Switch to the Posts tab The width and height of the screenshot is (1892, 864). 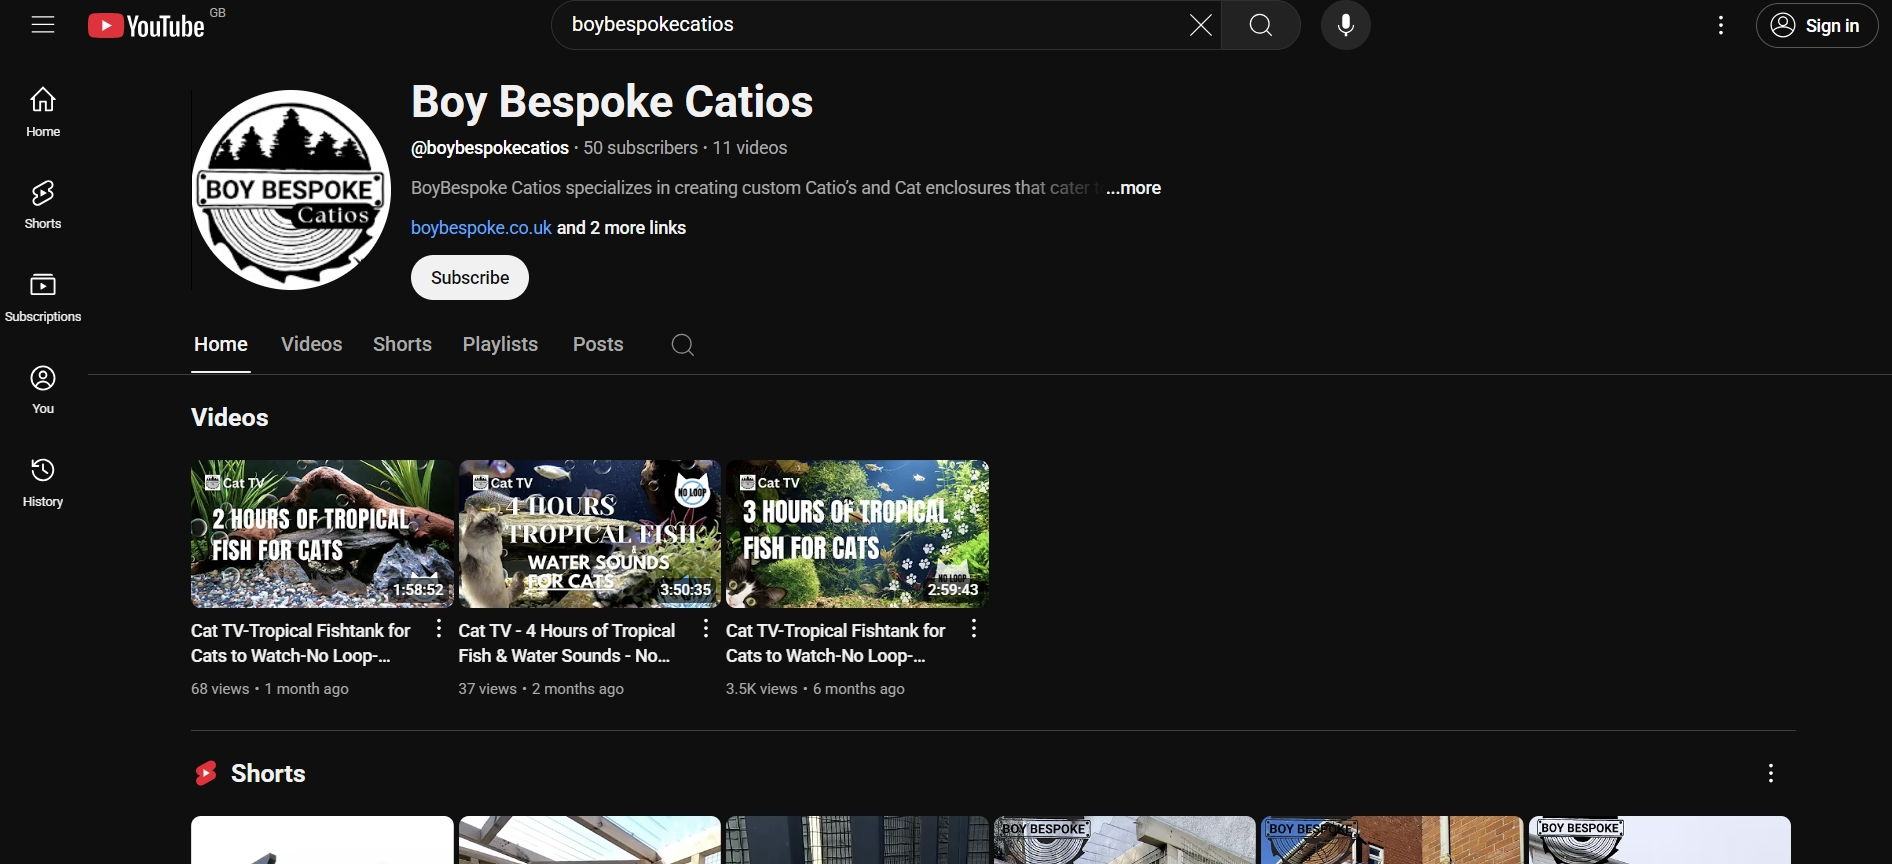click(x=598, y=345)
